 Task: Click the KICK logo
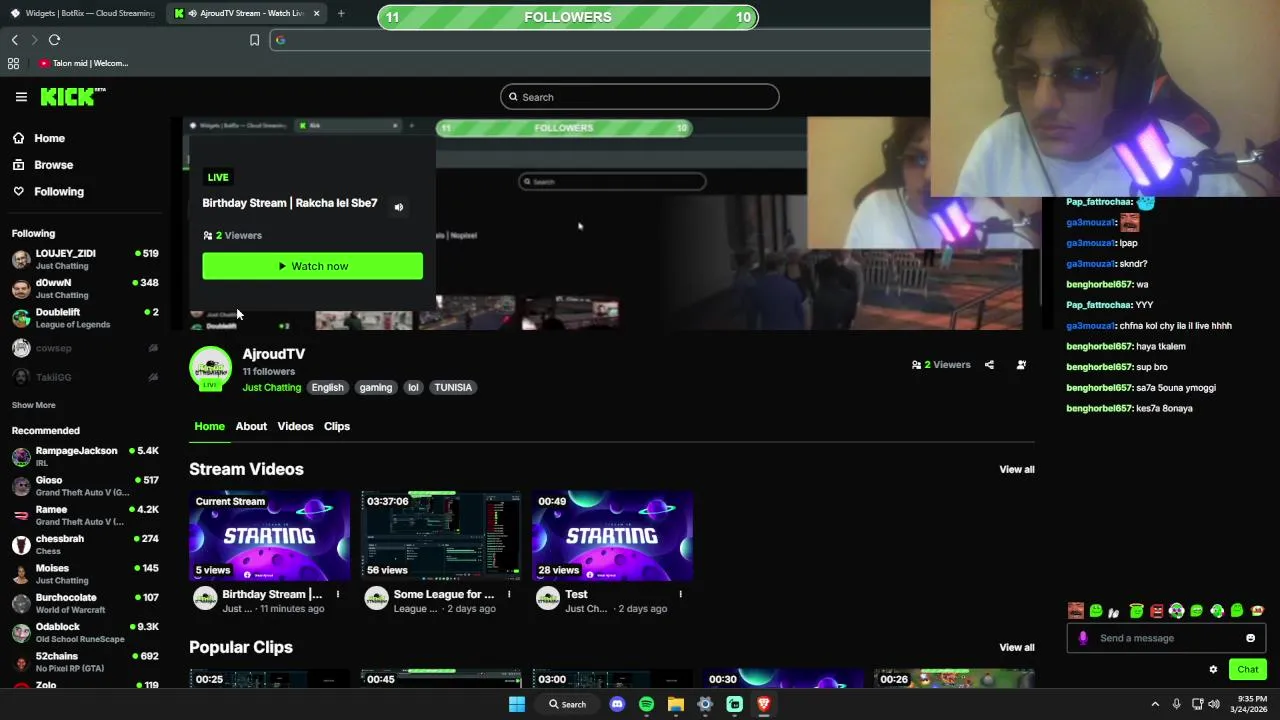point(72,97)
